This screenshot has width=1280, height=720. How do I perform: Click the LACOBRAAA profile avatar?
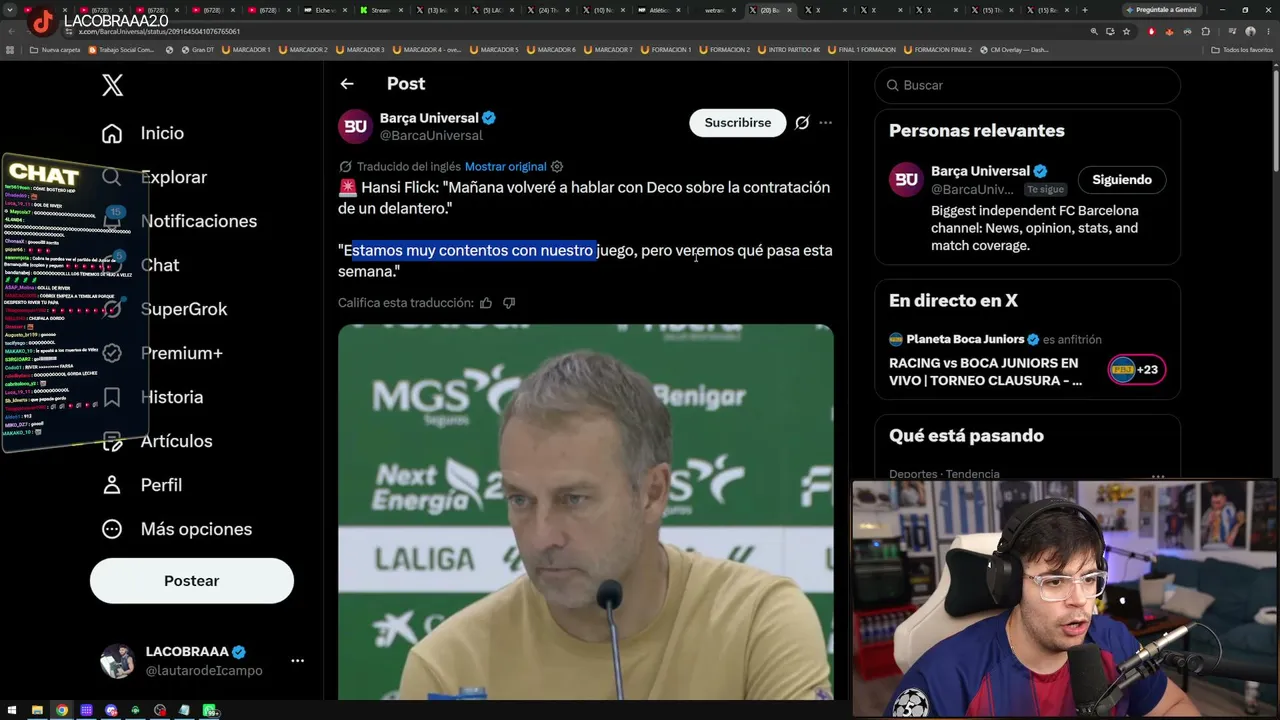pyautogui.click(x=117, y=661)
